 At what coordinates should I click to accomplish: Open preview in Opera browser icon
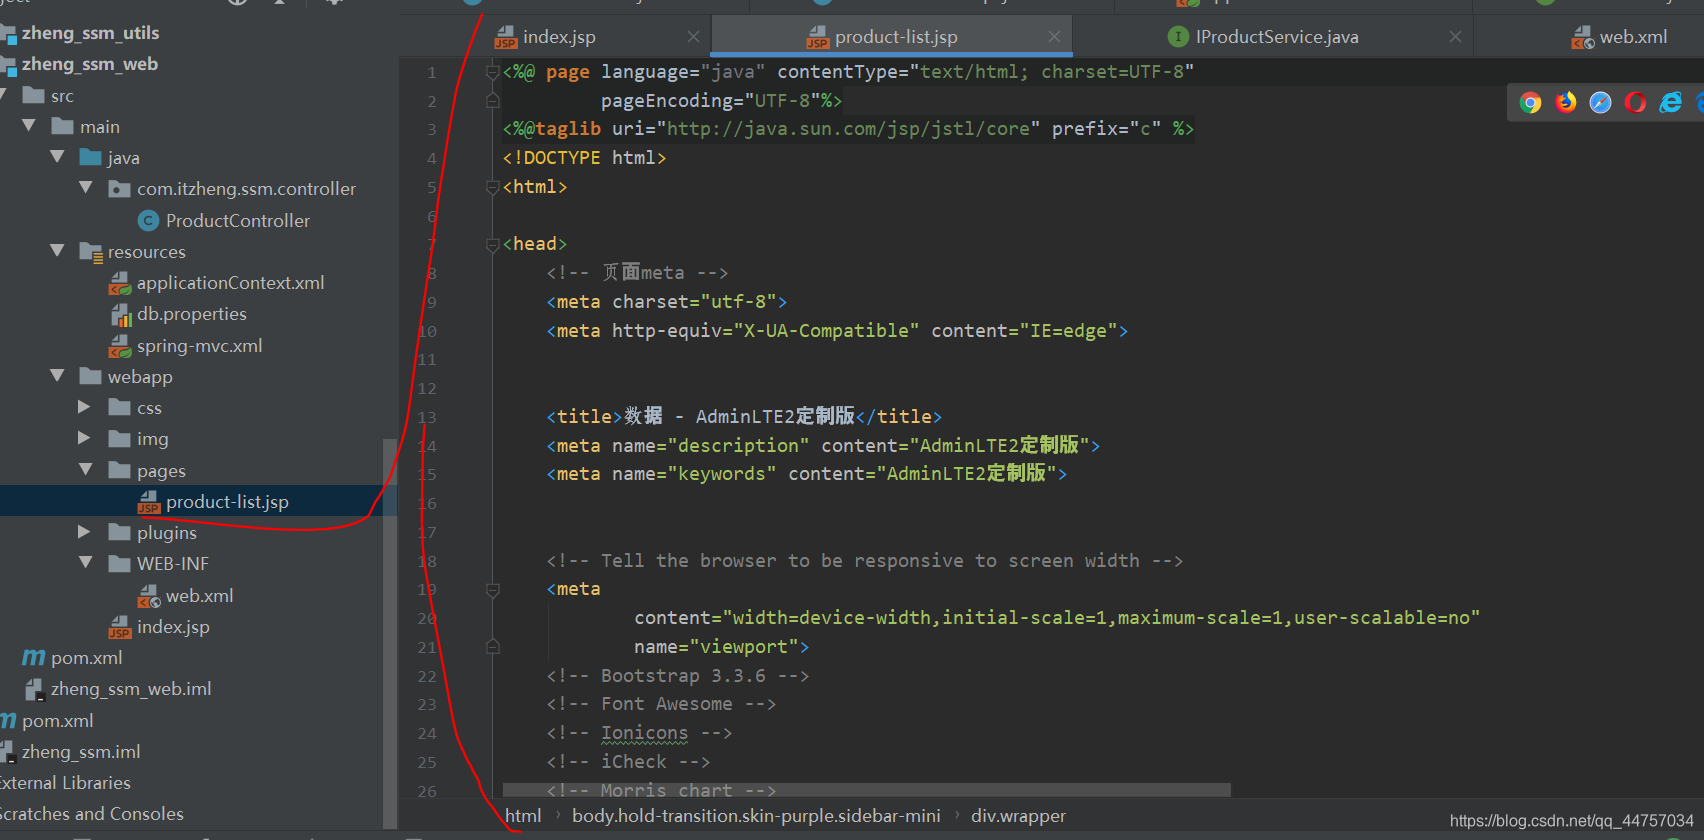(x=1635, y=103)
